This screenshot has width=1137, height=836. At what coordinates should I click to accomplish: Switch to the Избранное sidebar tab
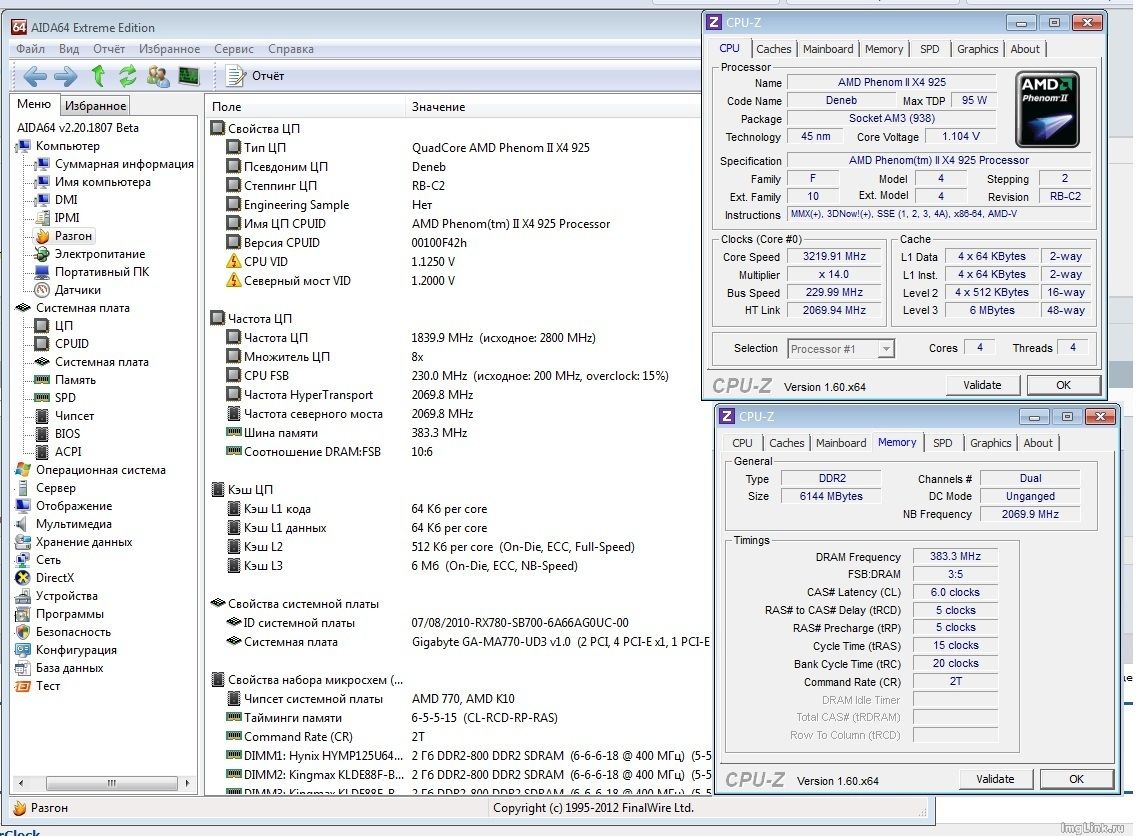click(x=95, y=105)
